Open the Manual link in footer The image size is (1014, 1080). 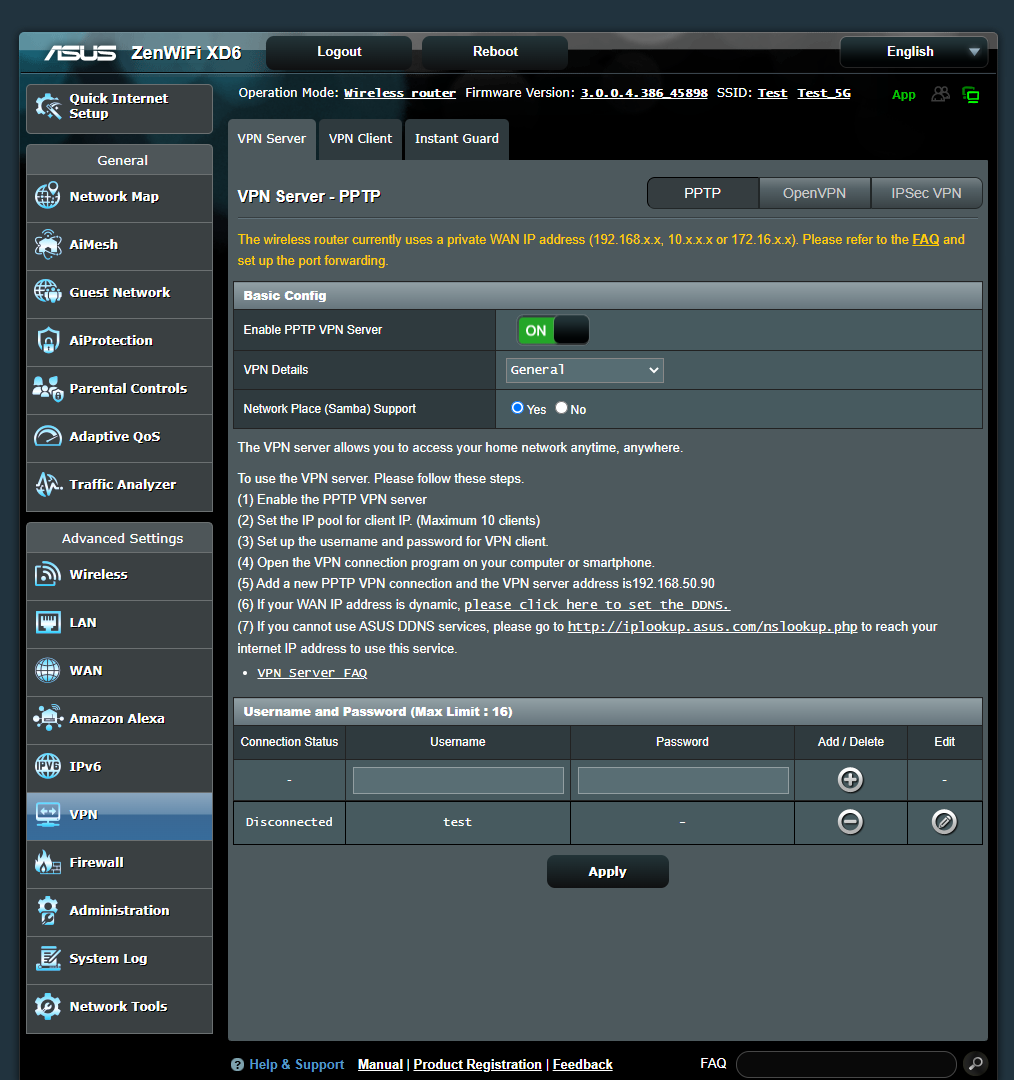pos(380,1065)
